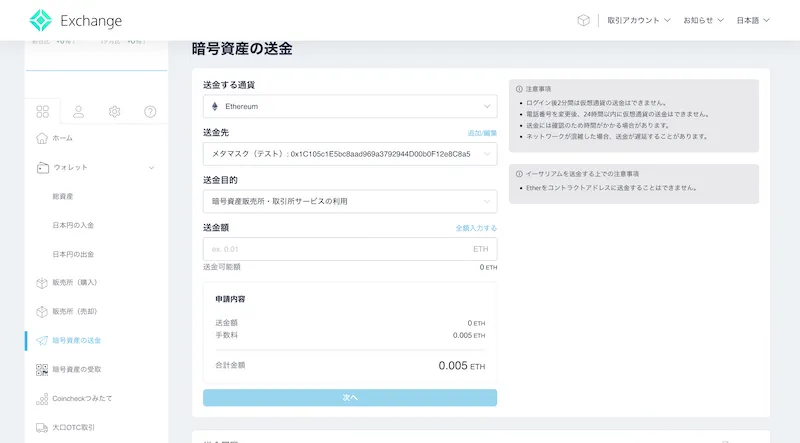800x443 pixels.
Task: Click the 販売所（購入） cube icon
Action: pyautogui.click(x=42, y=283)
